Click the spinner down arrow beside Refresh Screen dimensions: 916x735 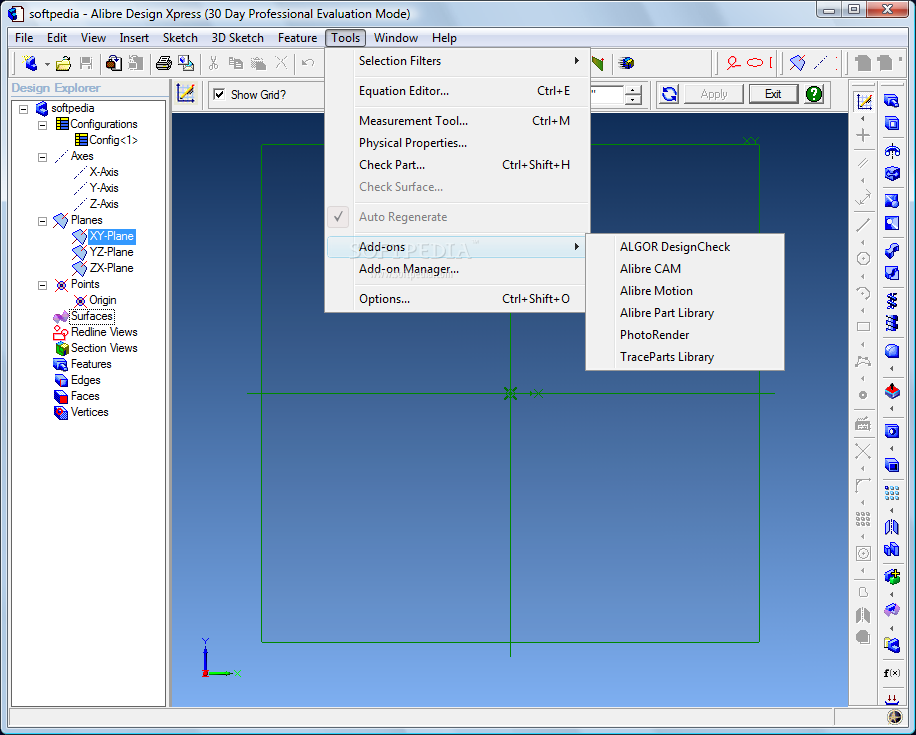click(x=633, y=99)
